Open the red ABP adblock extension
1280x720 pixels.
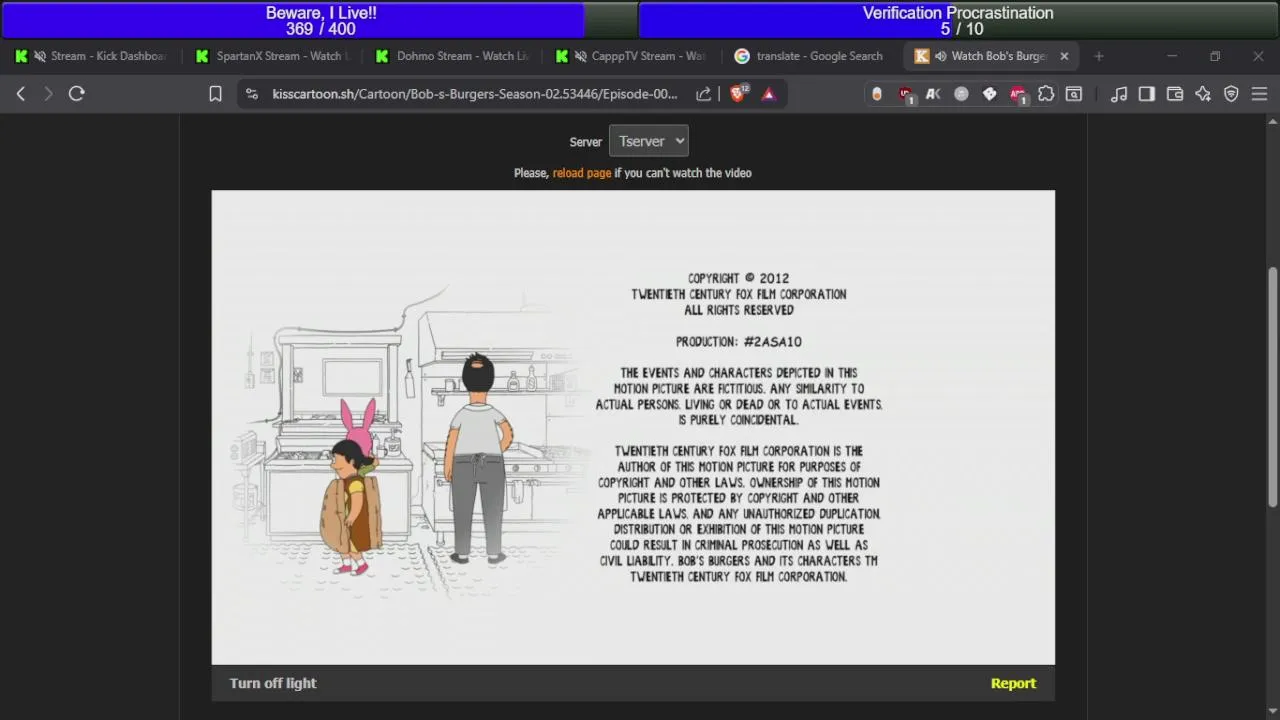coord(1018,94)
